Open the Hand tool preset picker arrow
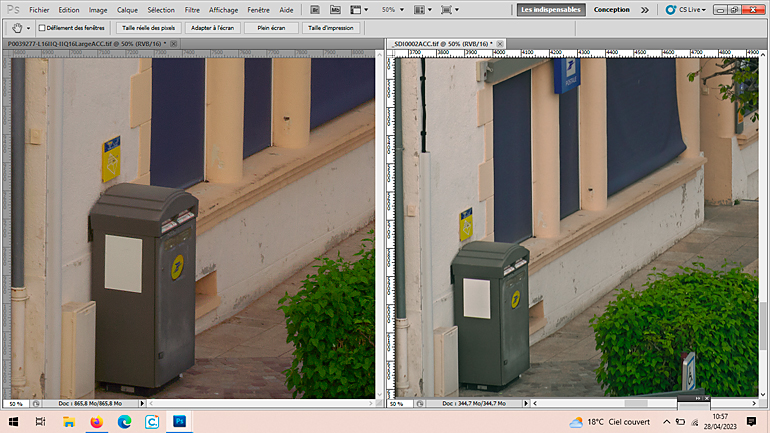The height and width of the screenshot is (433, 770). (28, 28)
